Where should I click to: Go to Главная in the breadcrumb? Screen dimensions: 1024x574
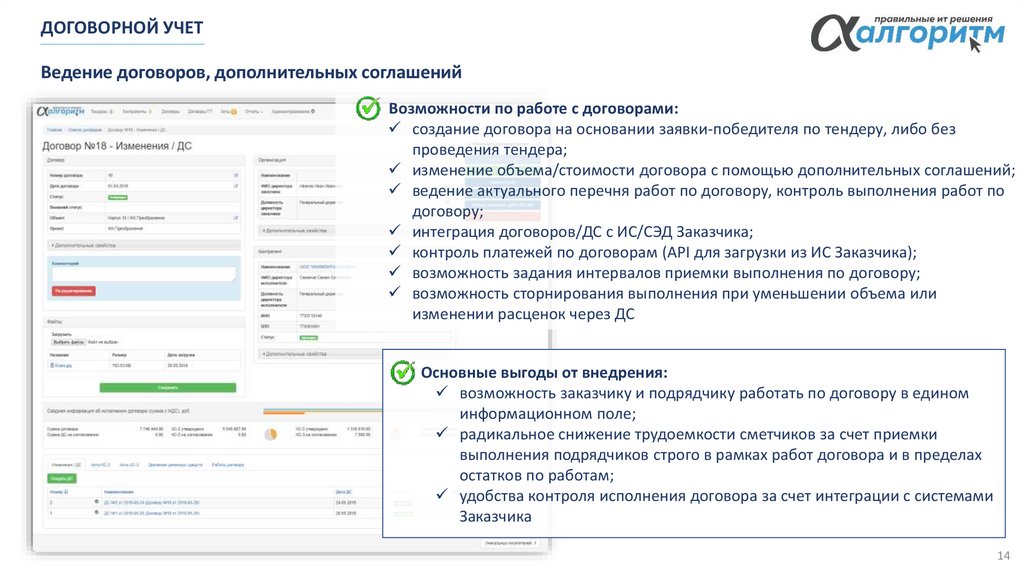coord(54,130)
